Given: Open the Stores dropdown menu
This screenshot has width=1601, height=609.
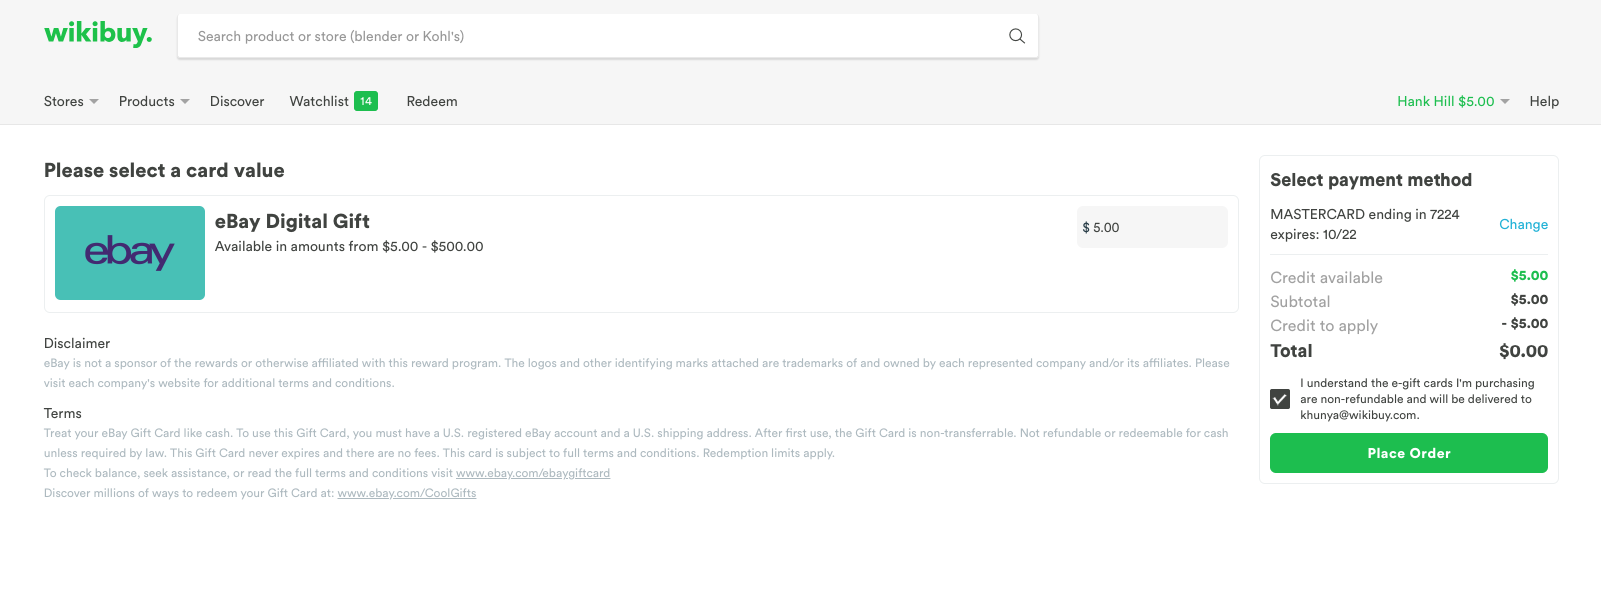Looking at the screenshot, I should pos(71,101).
